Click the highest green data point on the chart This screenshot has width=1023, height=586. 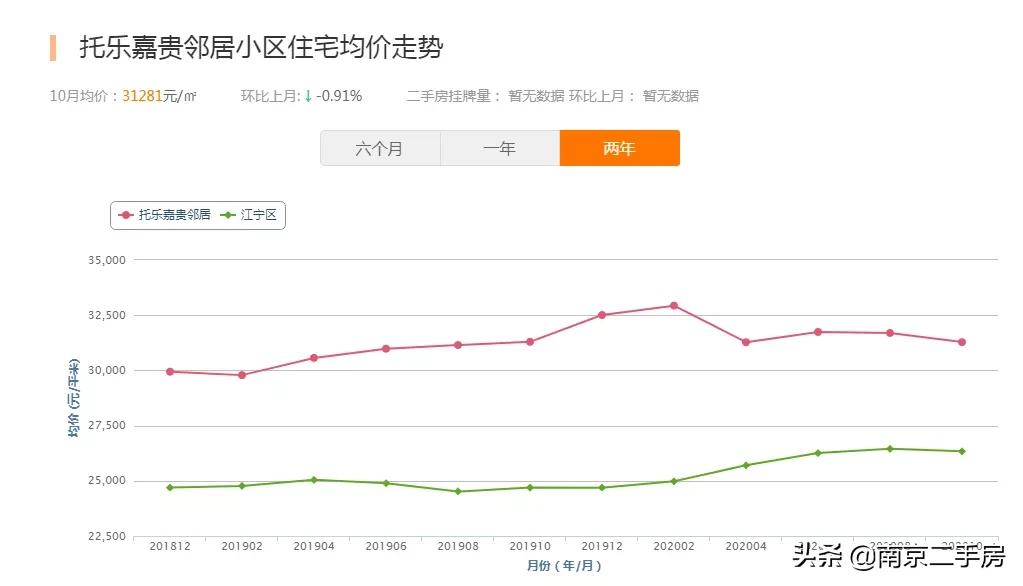pos(890,448)
